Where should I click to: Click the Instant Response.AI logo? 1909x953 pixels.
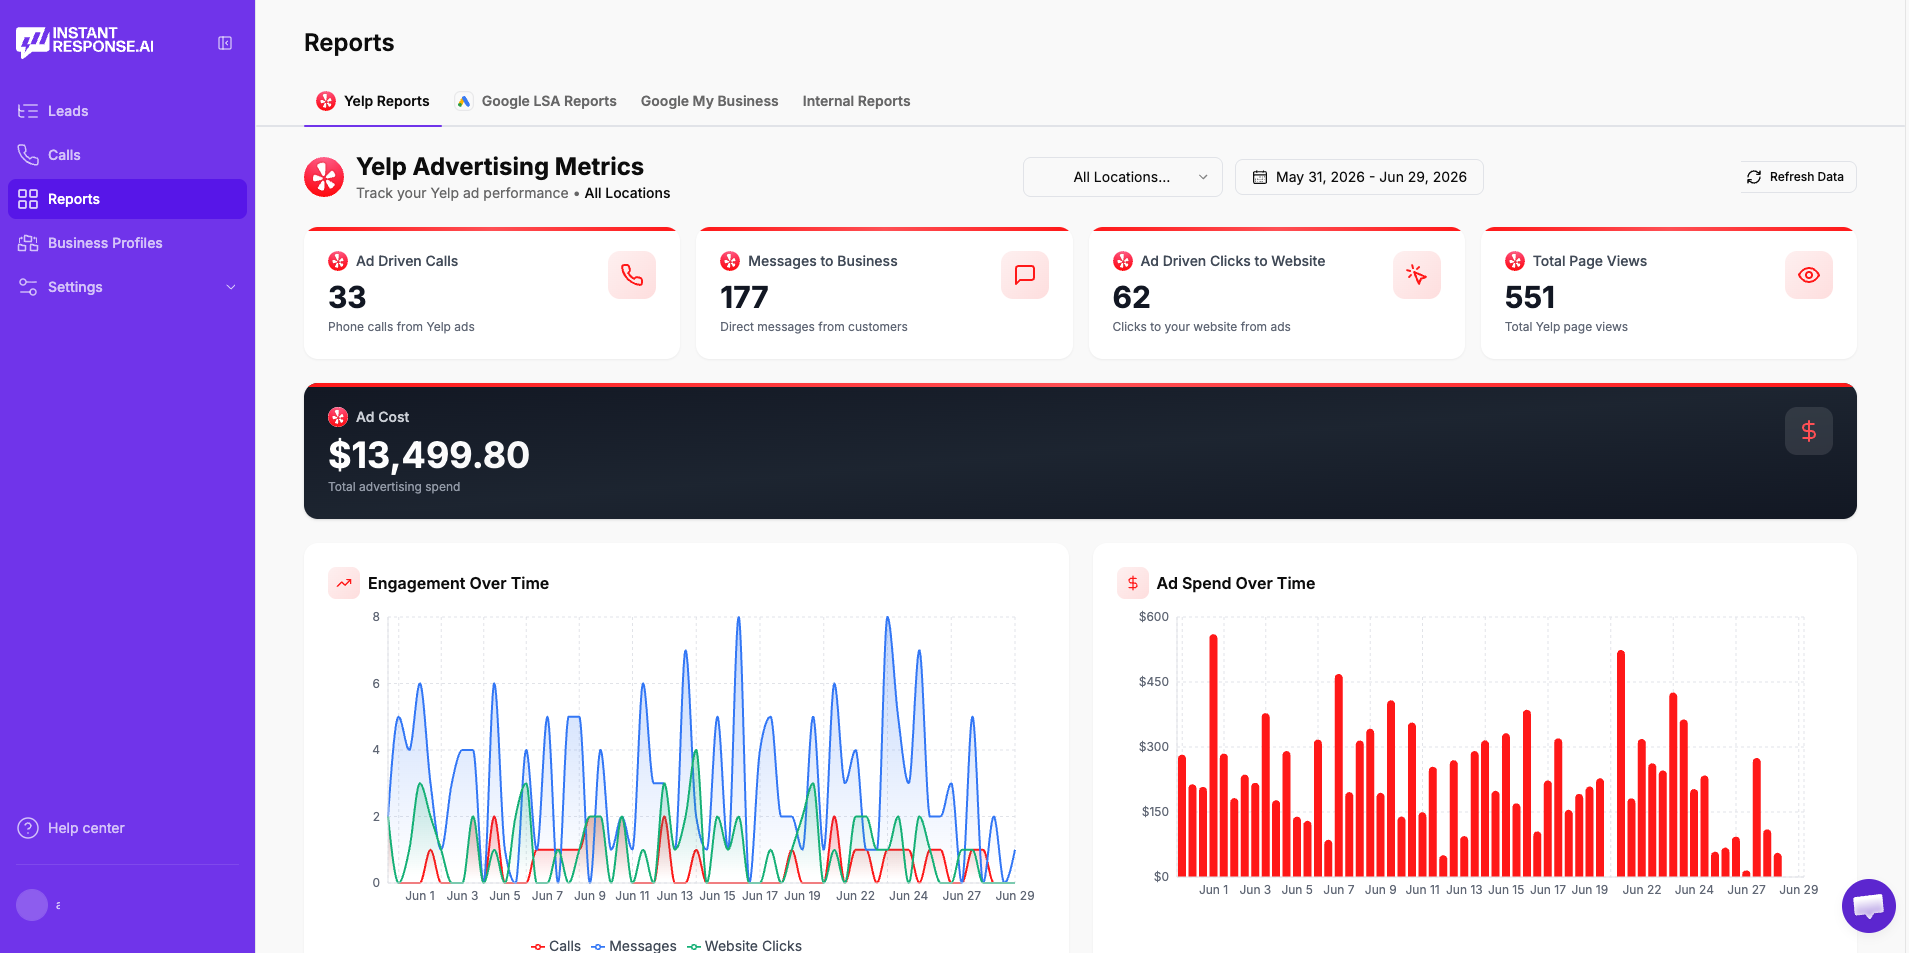click(85, 41)
